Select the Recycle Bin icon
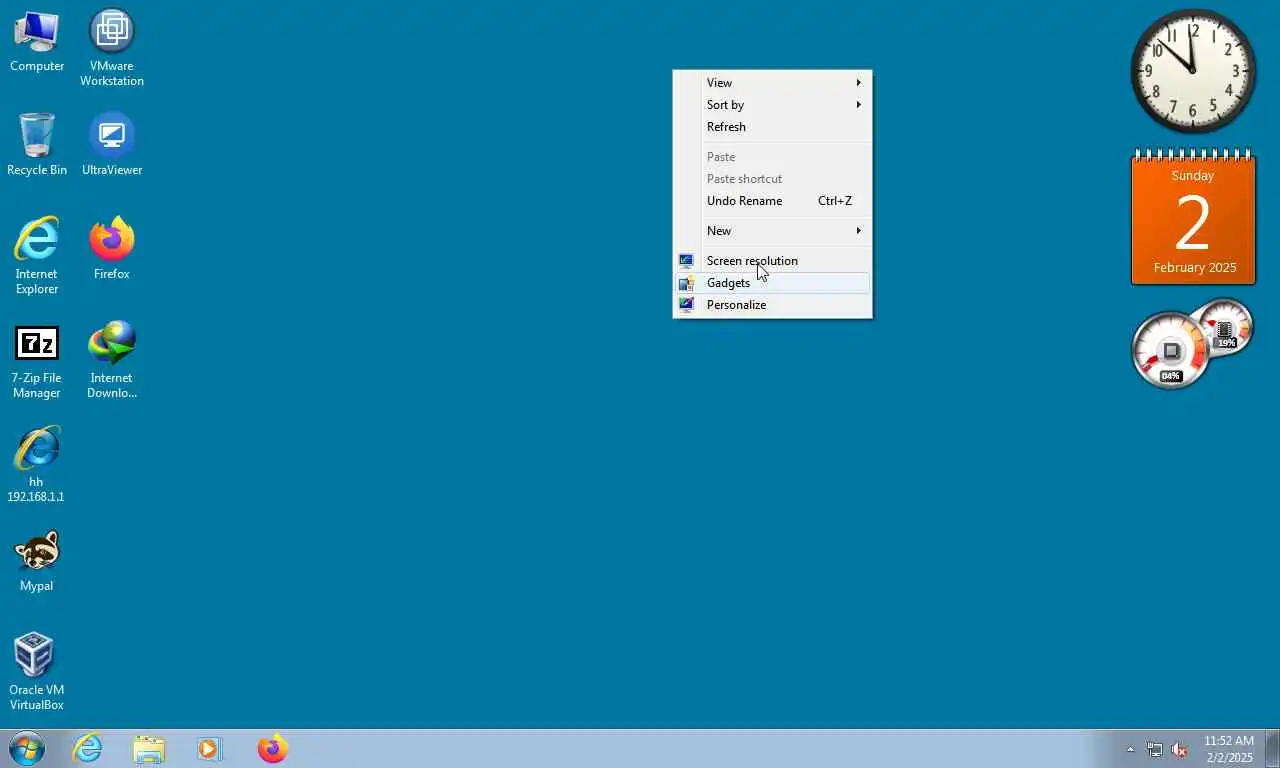 point(37,145)
